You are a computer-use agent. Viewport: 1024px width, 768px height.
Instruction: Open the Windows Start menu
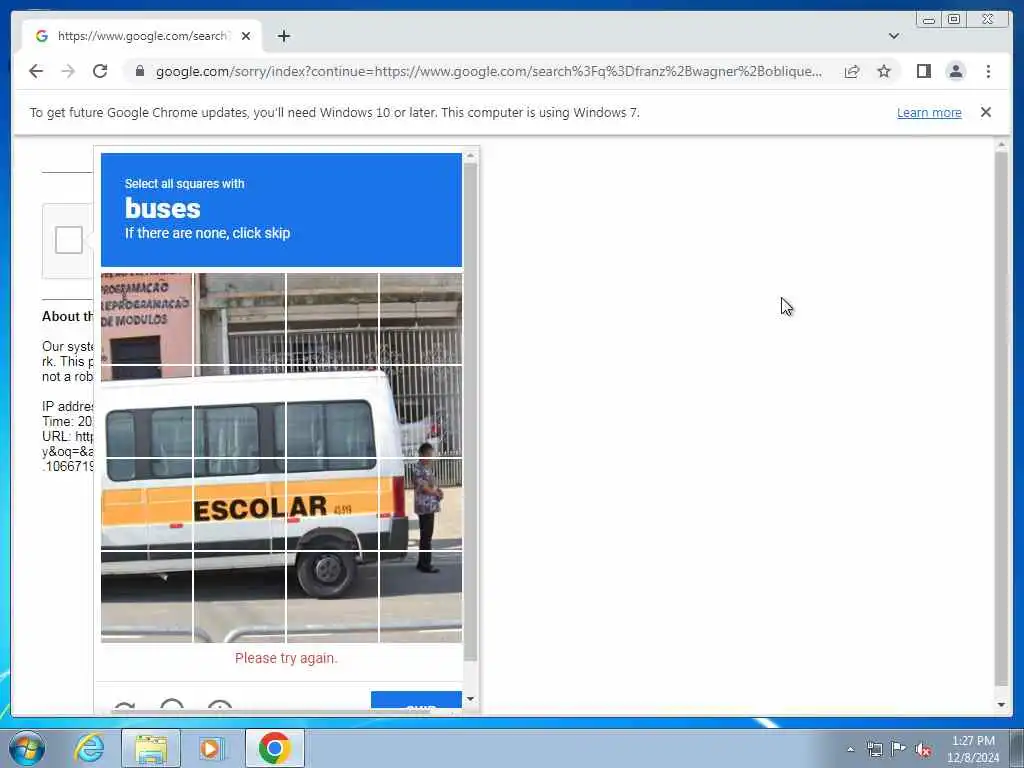click(x=27, y=748)
